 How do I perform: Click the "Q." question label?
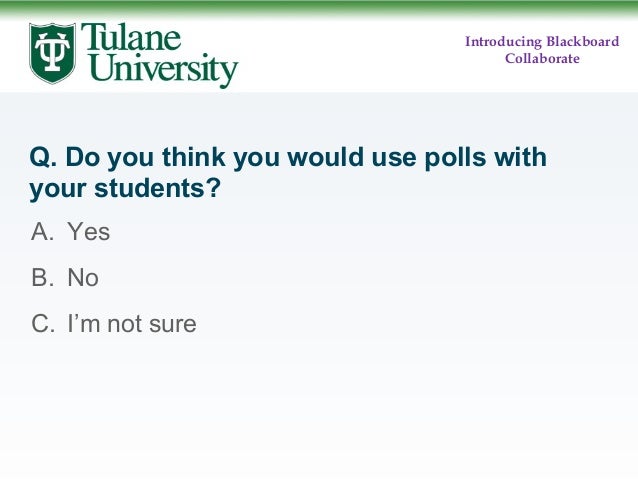(43, 157)
